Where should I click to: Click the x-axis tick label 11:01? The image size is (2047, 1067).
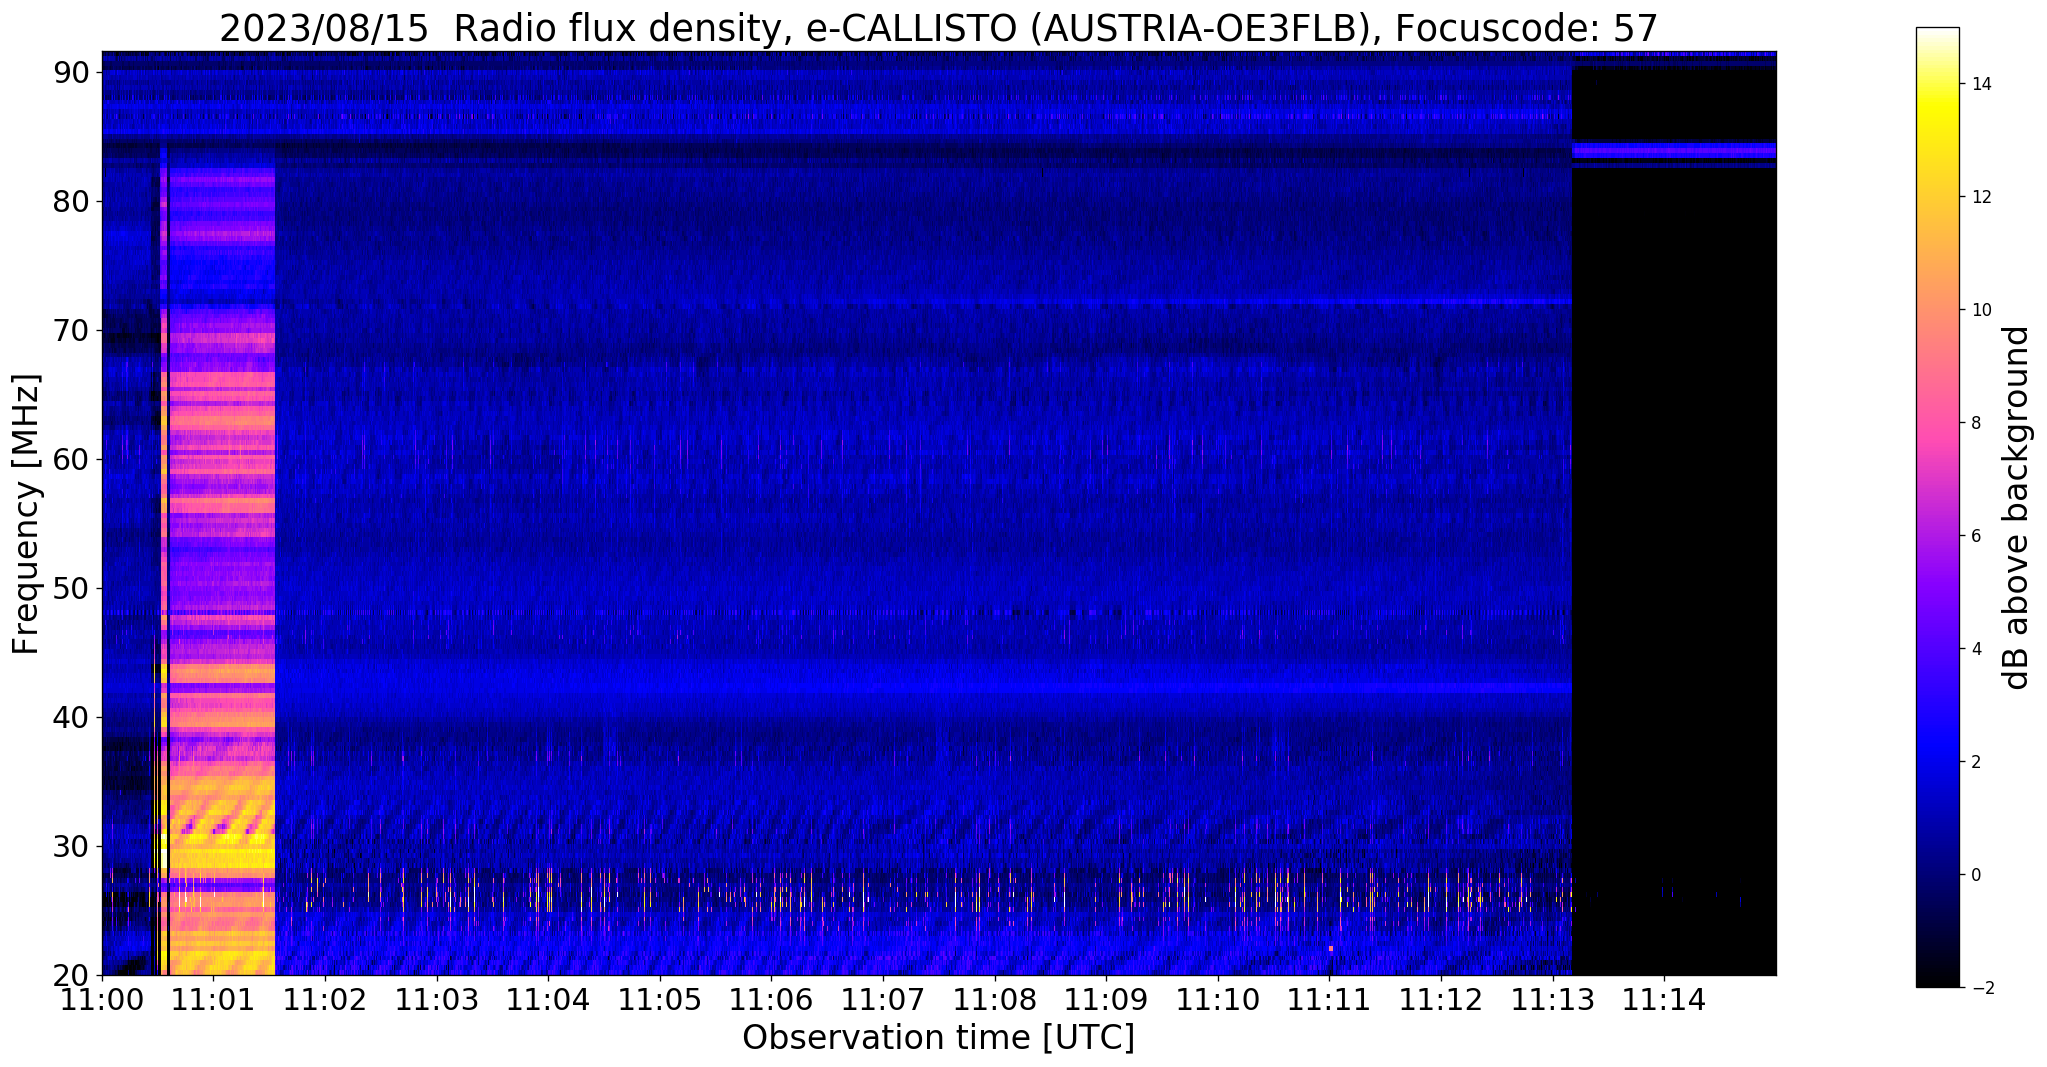pos(213,999)
